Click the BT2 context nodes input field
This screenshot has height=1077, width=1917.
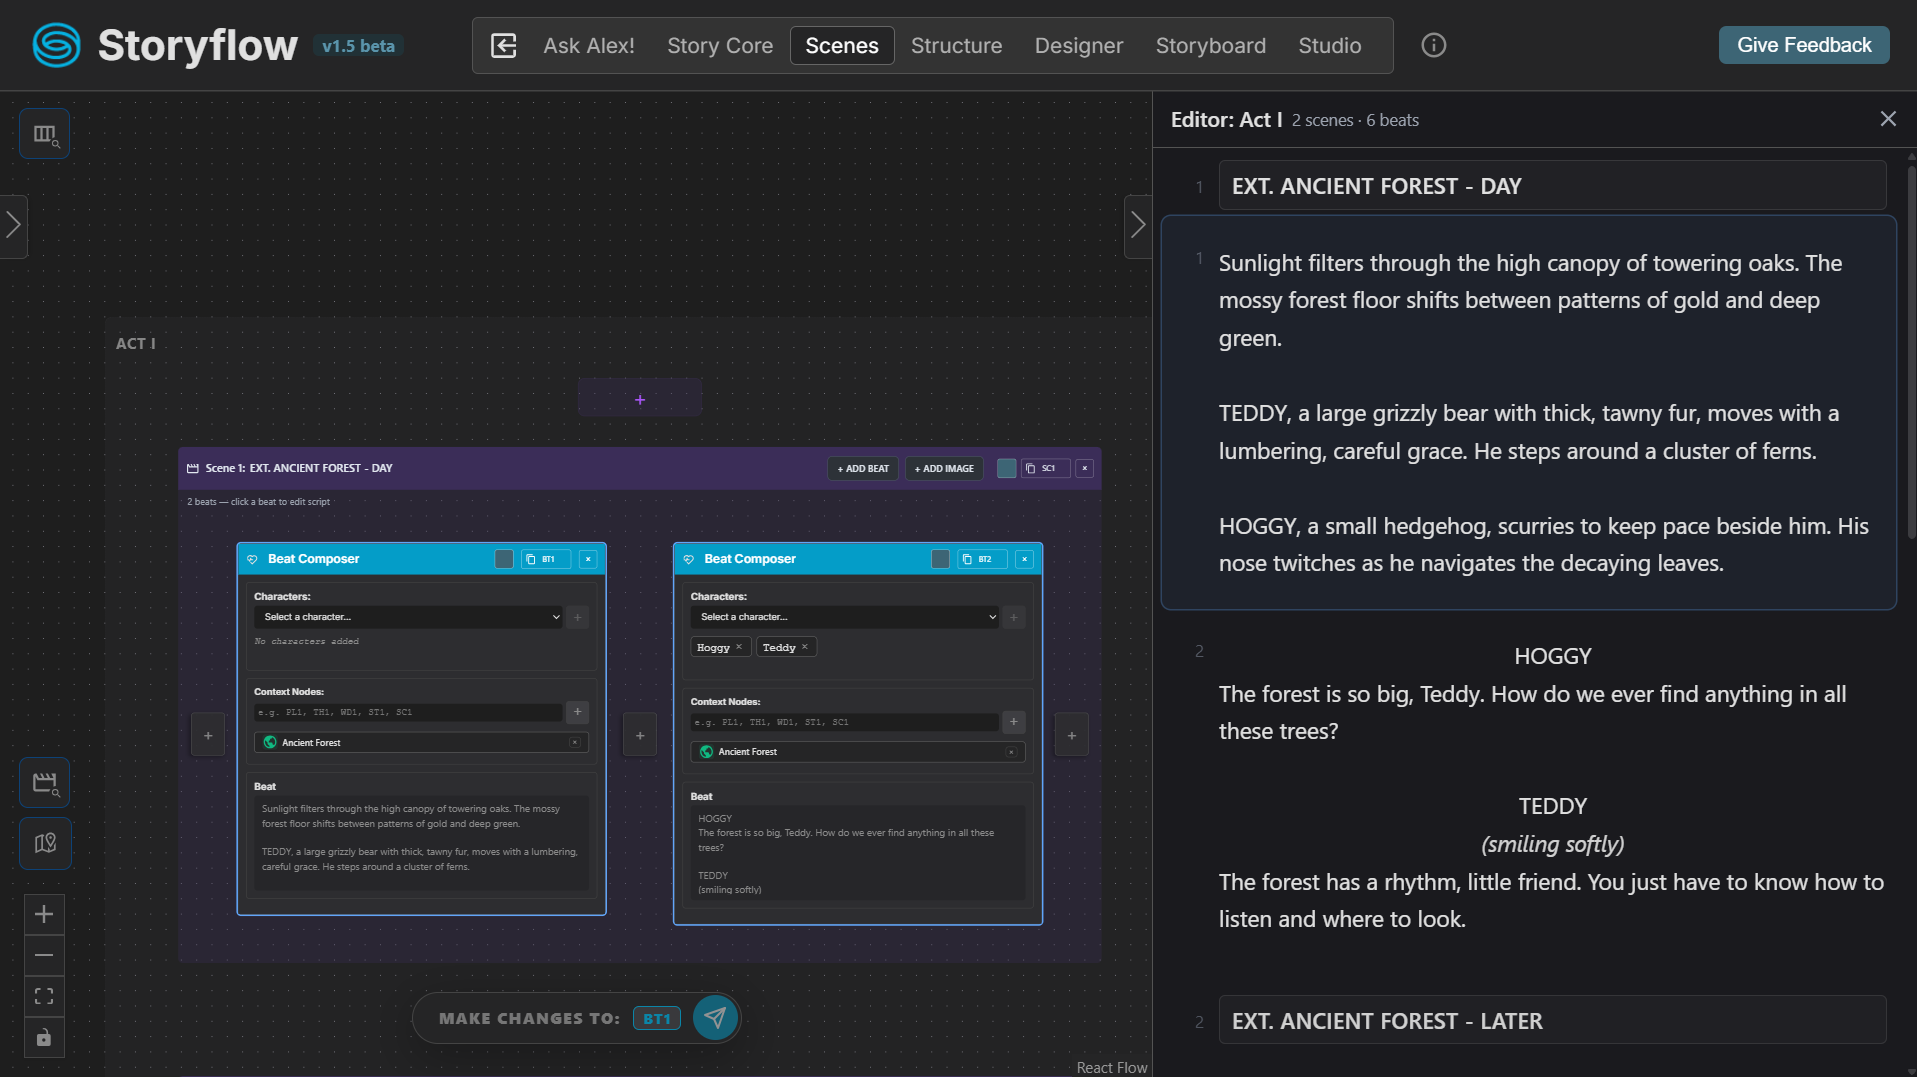click(845, 721)
